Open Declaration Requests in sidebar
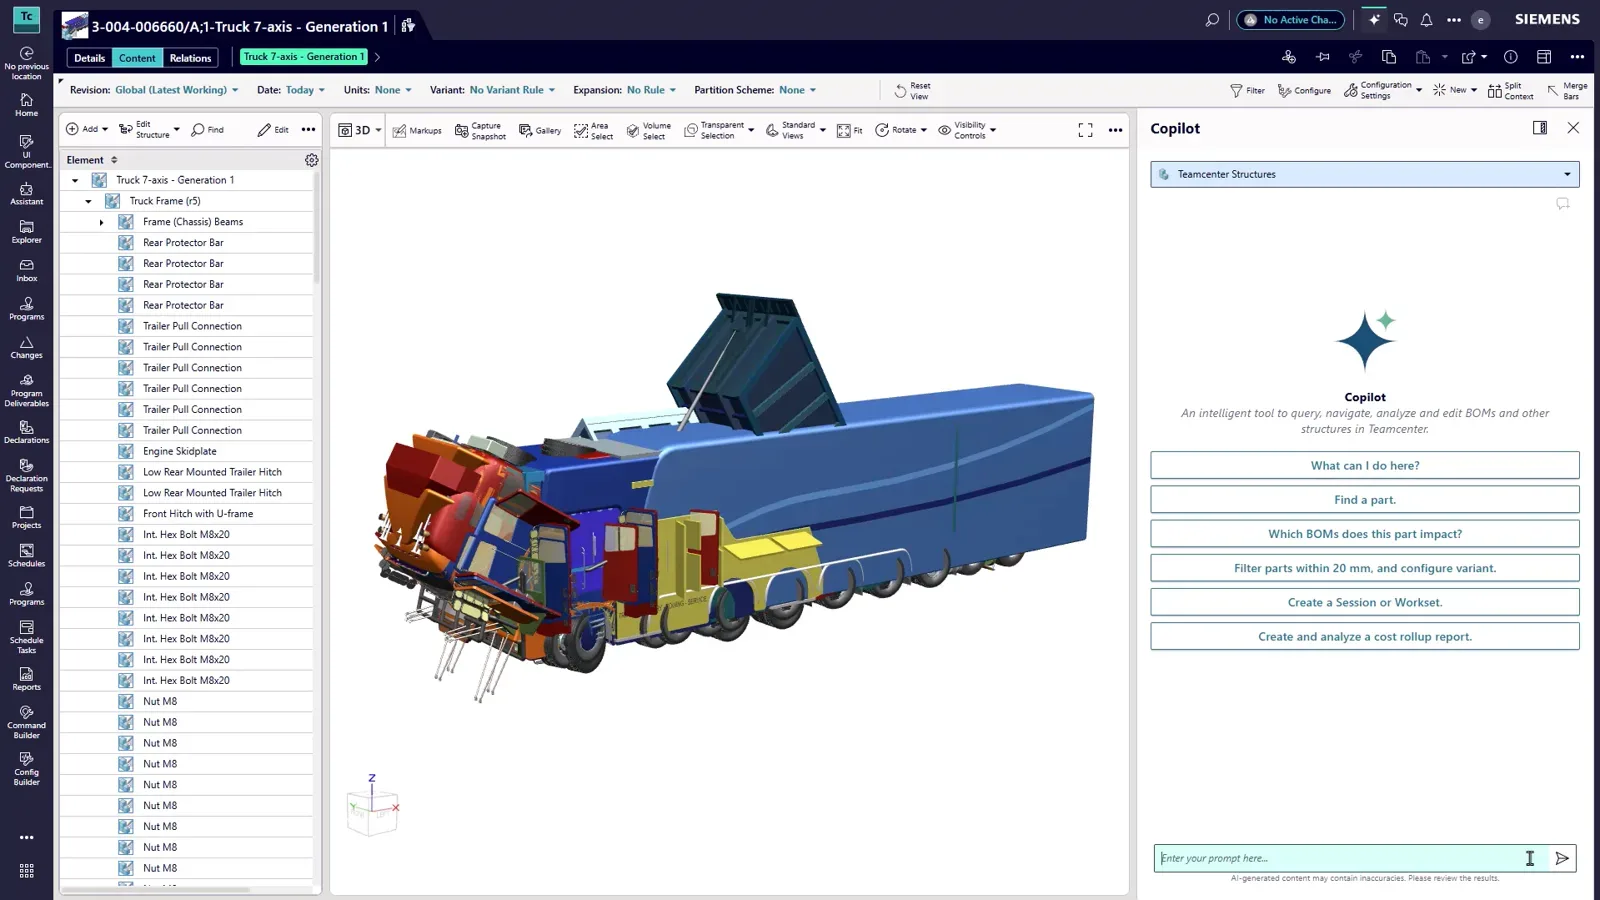 [x=26, y=475]
